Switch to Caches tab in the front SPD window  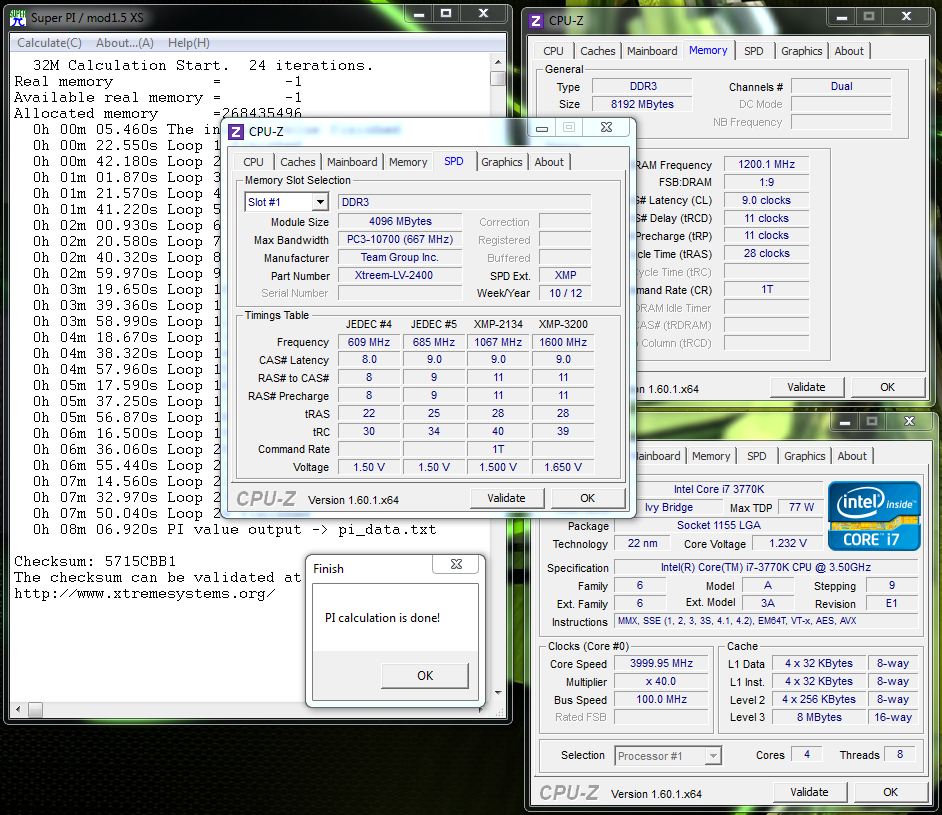click(x=297, y=162)
